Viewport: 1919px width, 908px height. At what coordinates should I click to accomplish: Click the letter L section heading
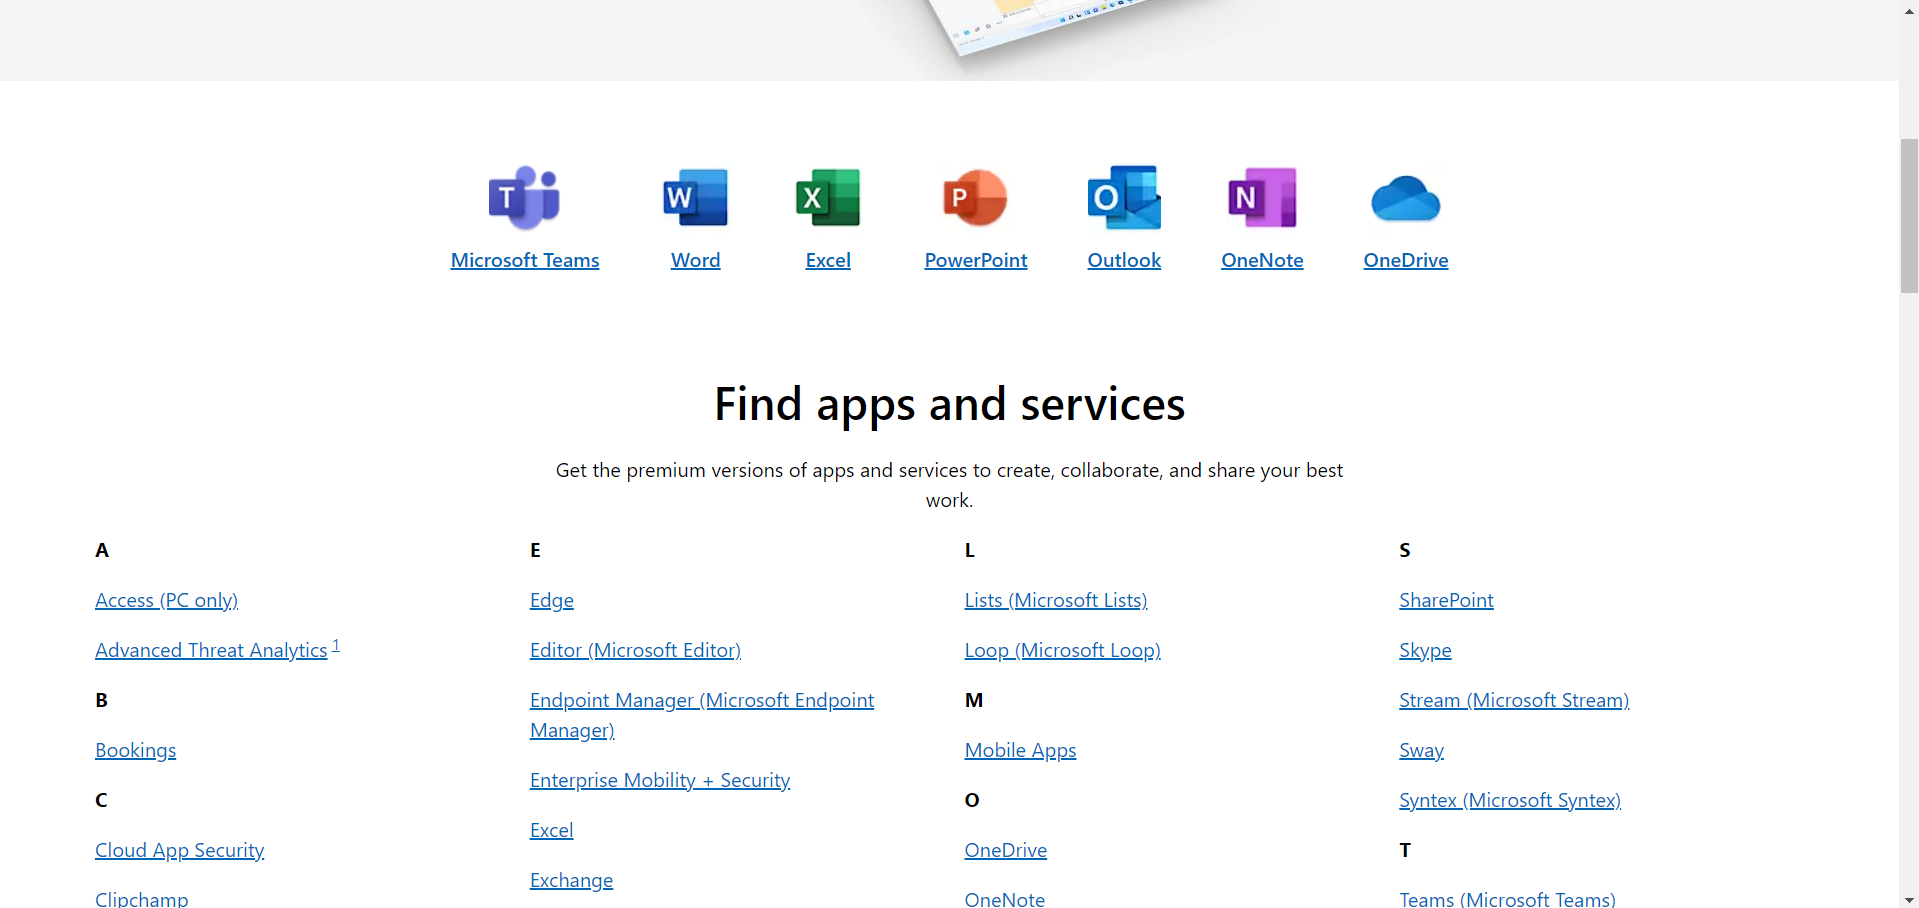(x=969, y=550)
